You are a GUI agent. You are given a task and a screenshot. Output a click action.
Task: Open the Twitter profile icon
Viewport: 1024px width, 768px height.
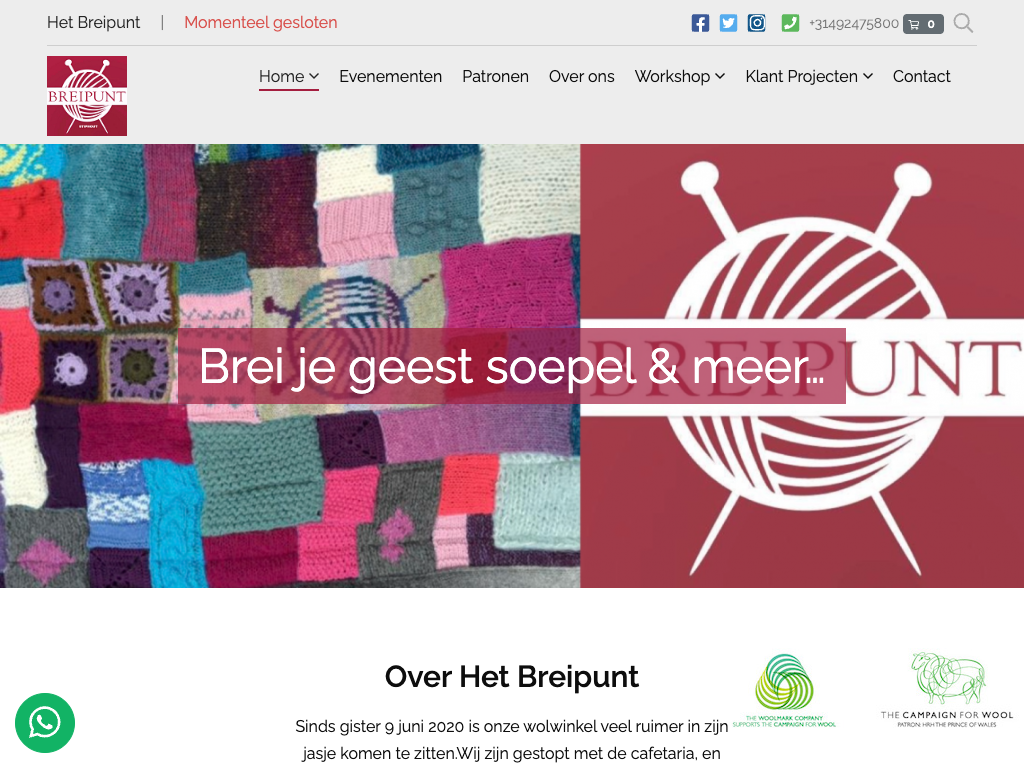pos(728,24)
